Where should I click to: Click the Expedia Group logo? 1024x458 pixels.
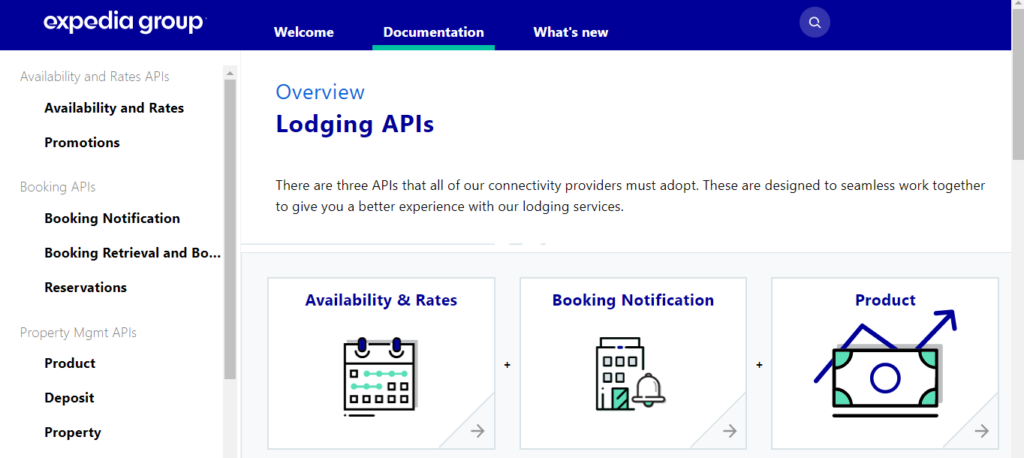124,23
